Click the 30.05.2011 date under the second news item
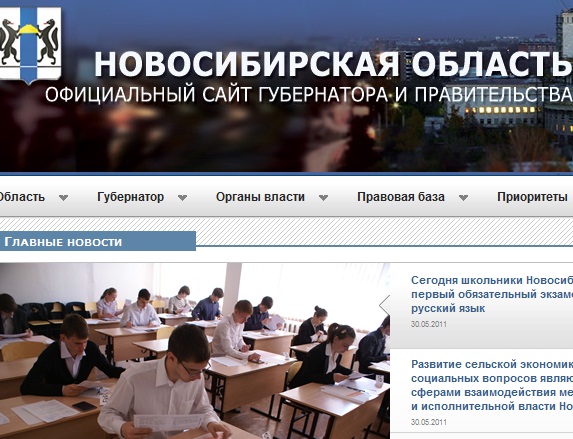 [429, 422]
